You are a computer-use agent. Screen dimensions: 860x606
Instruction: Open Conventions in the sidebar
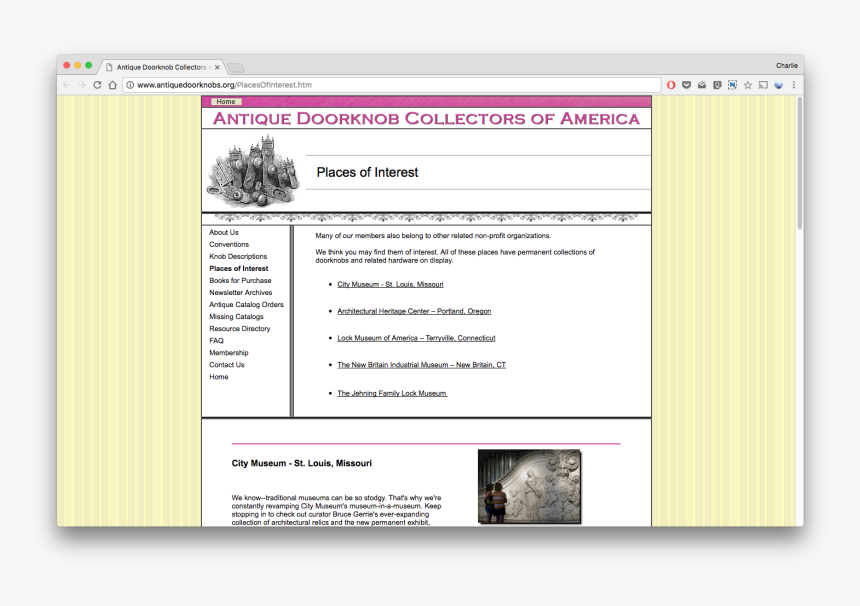coord(229,245)
